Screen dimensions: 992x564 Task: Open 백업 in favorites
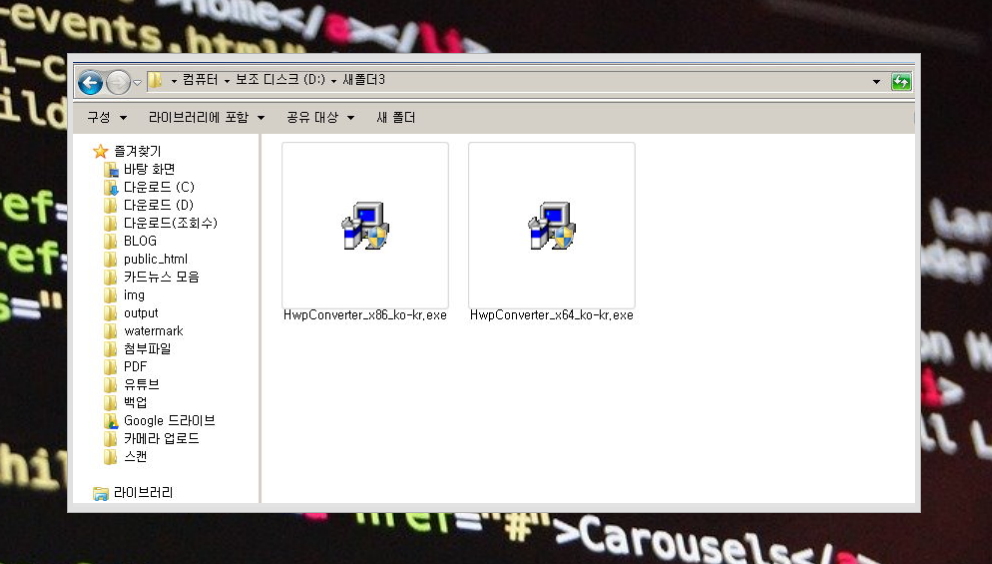(135, 402)
